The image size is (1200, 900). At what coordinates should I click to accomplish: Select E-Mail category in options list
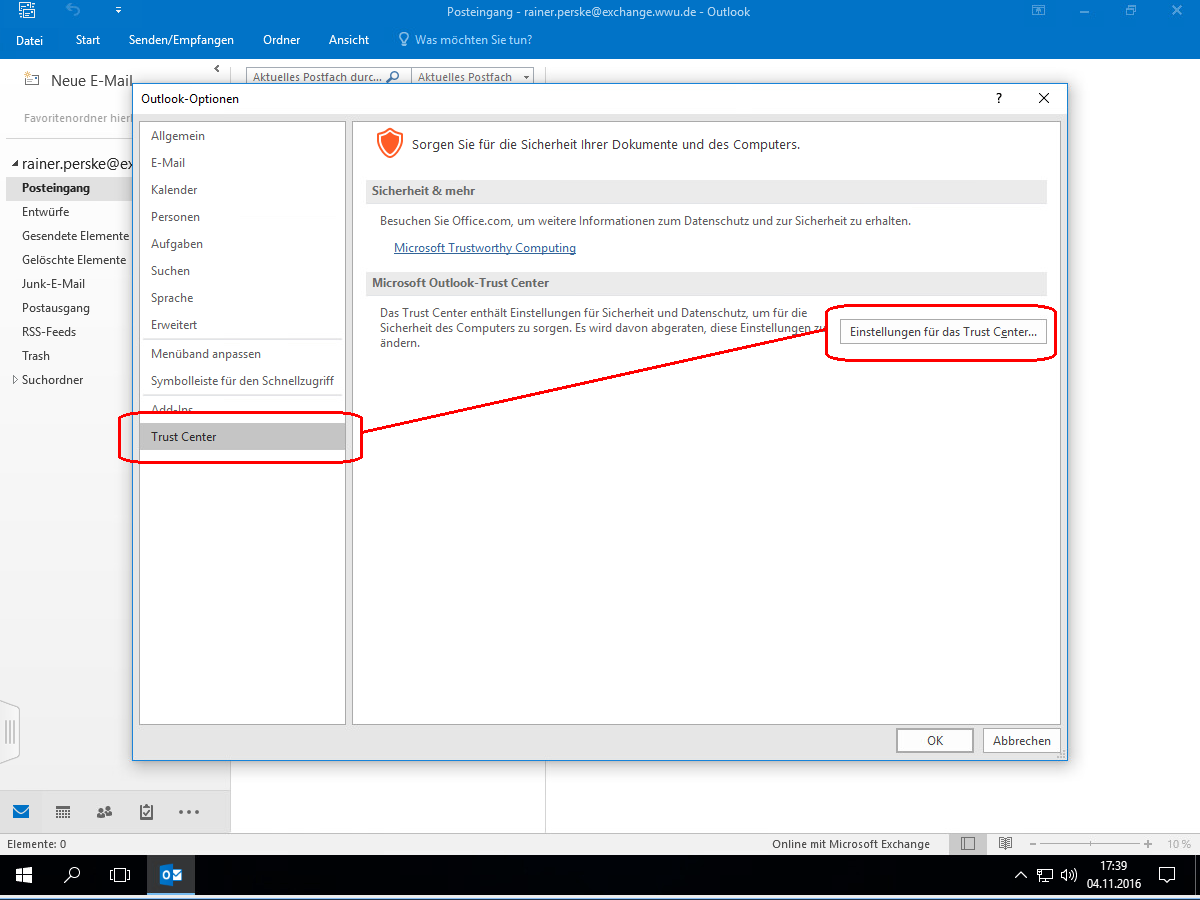point(168,163)
